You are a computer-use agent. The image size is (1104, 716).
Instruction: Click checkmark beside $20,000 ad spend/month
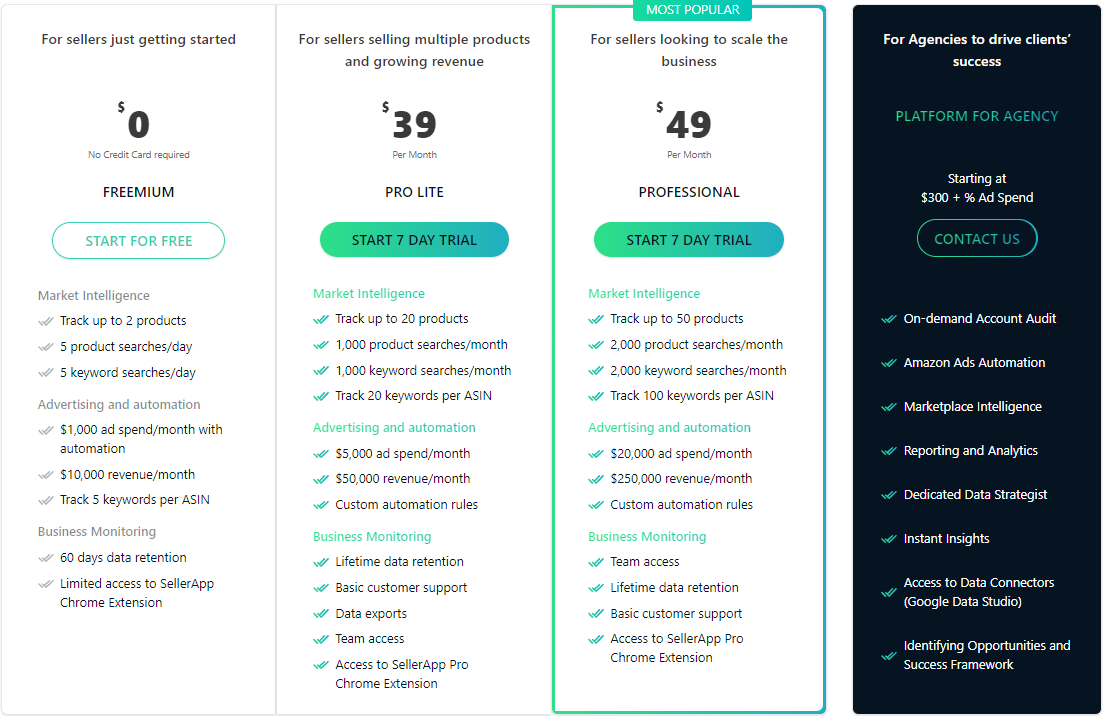(x=596, y=454)
